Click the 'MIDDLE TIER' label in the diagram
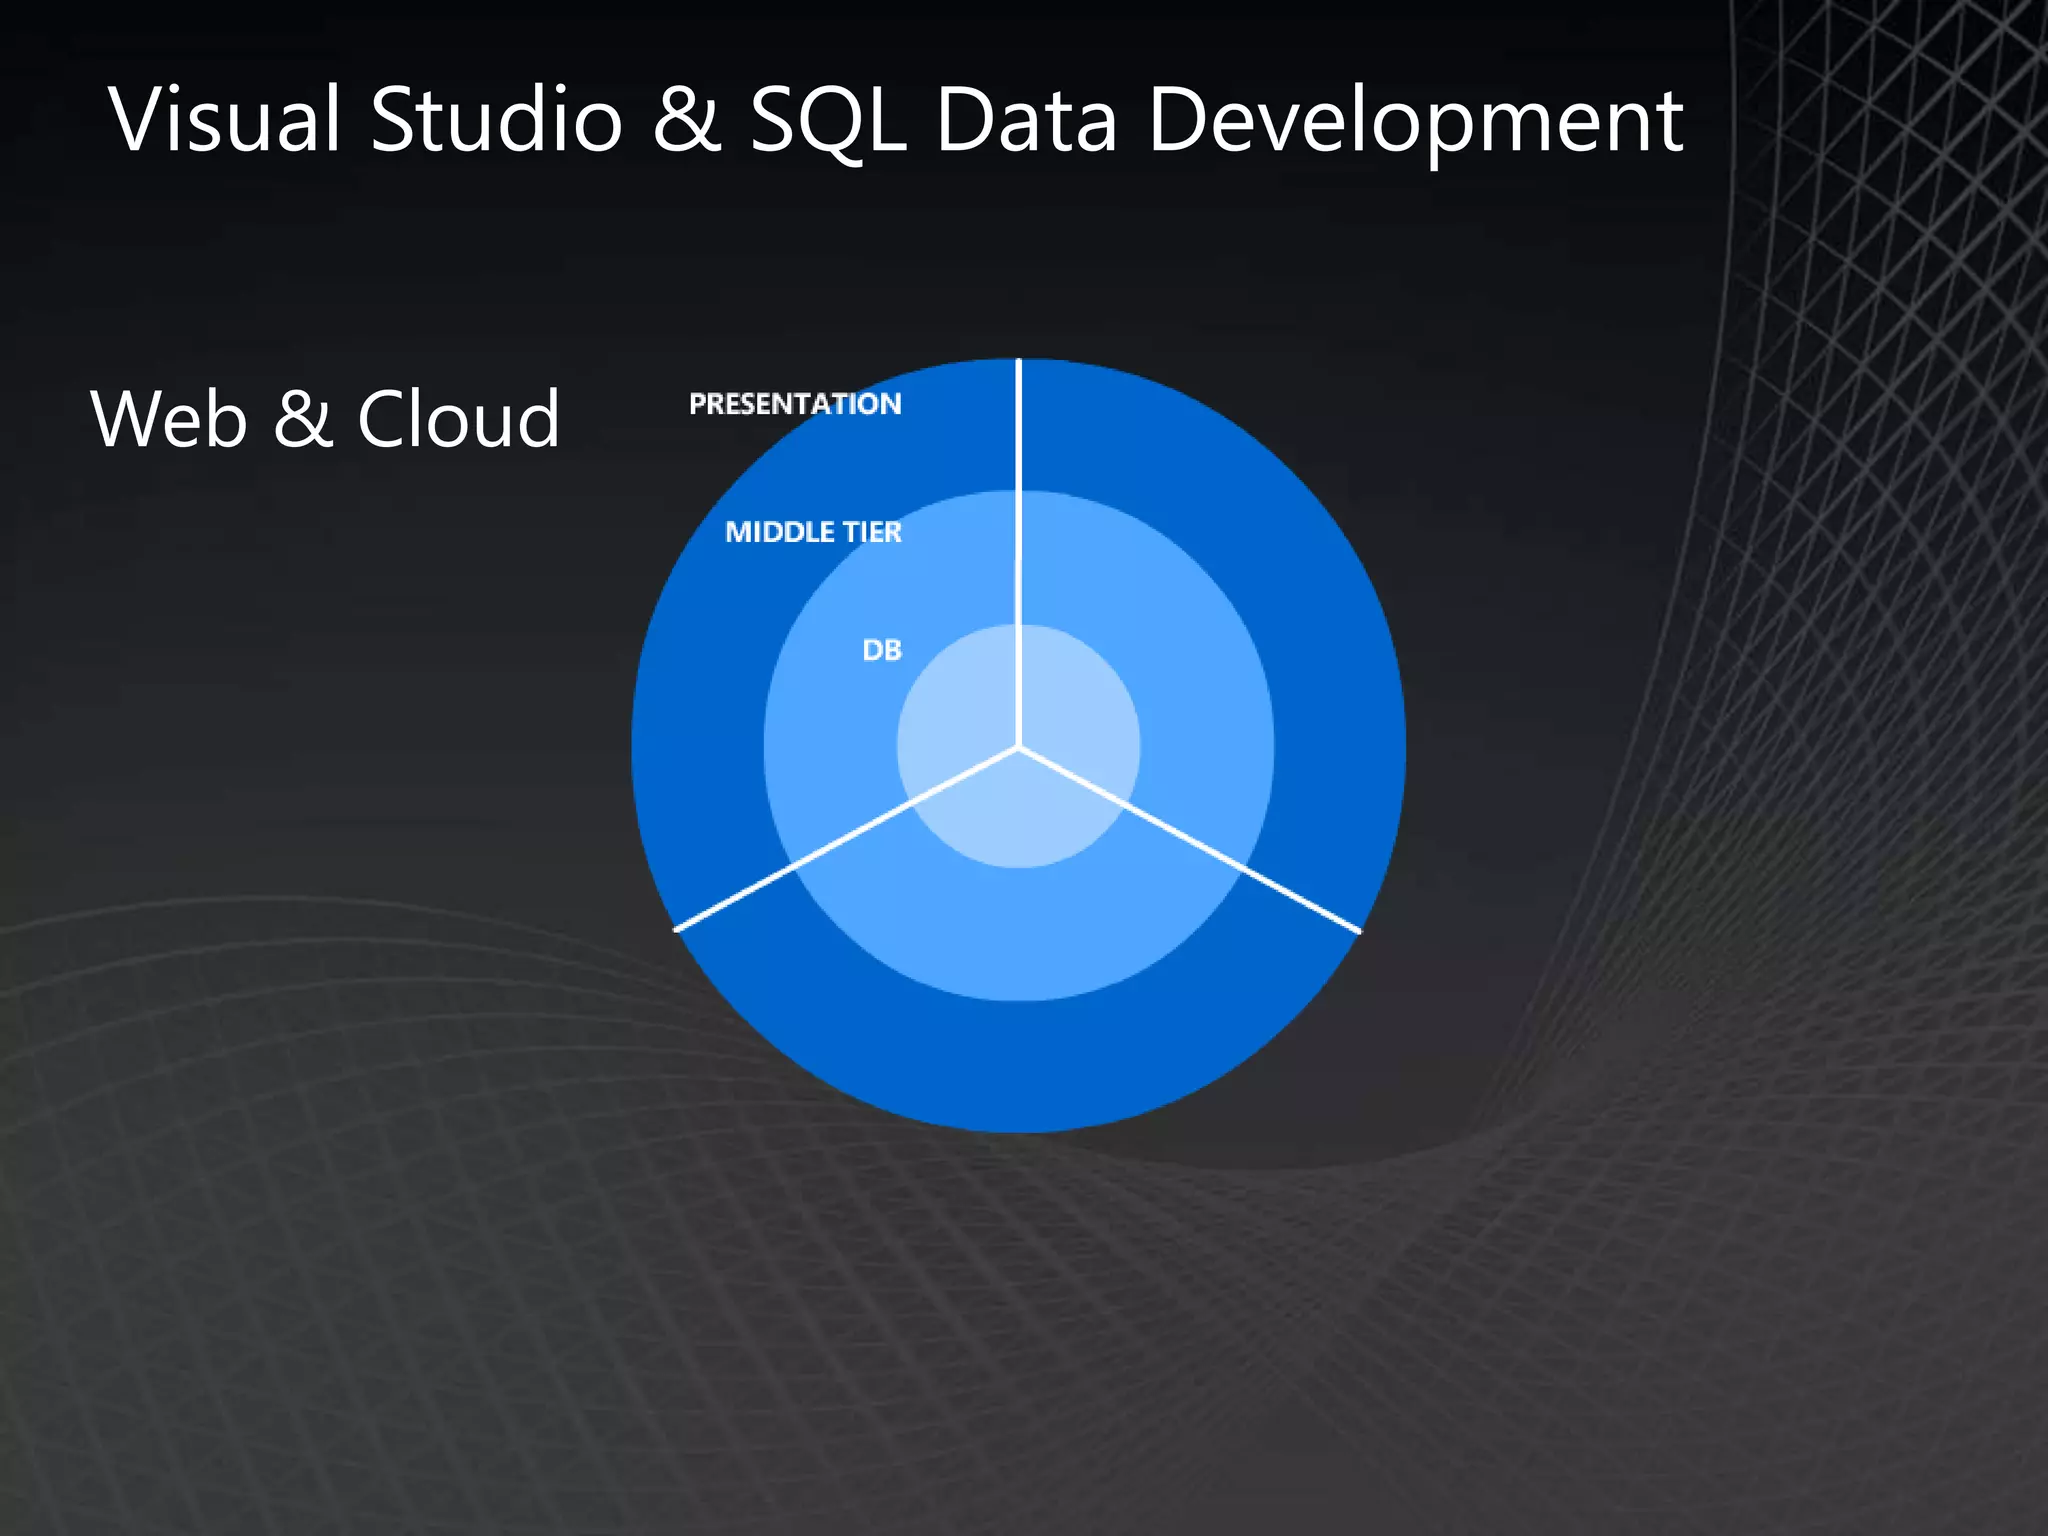The image size is (2048, 1536). click(x=813, y=532)
